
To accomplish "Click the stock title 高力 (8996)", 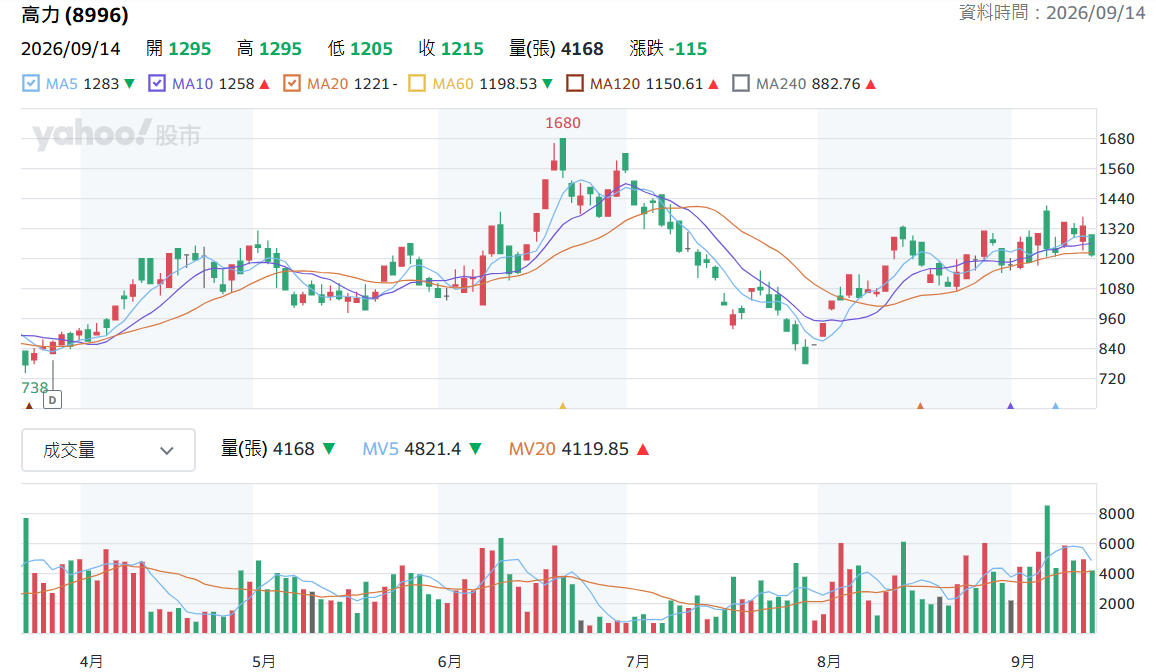I will [74, 14].
